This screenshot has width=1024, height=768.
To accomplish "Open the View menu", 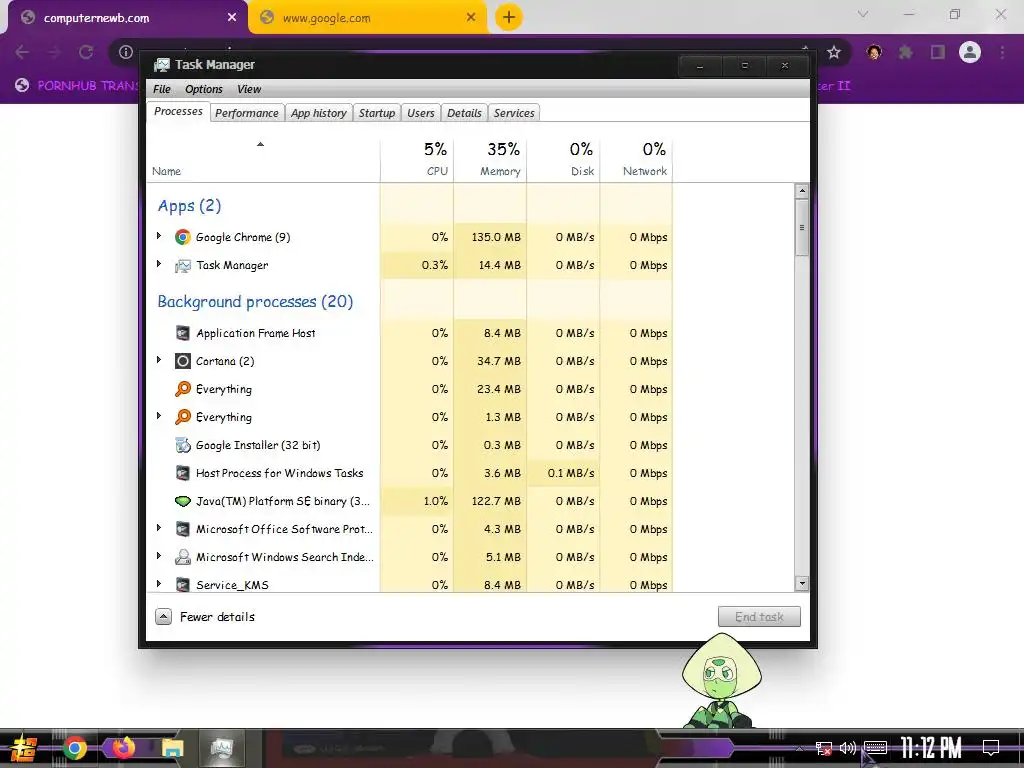I will point(249,89).
